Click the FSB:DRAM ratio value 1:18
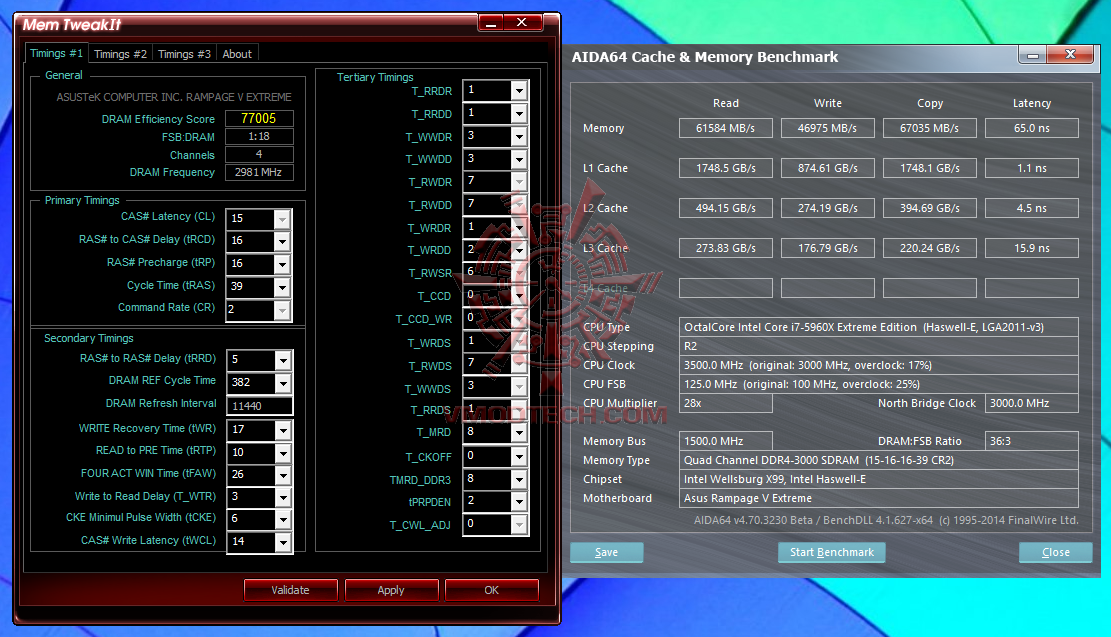This screenshot has width=1111, height=637. [259, 136]
